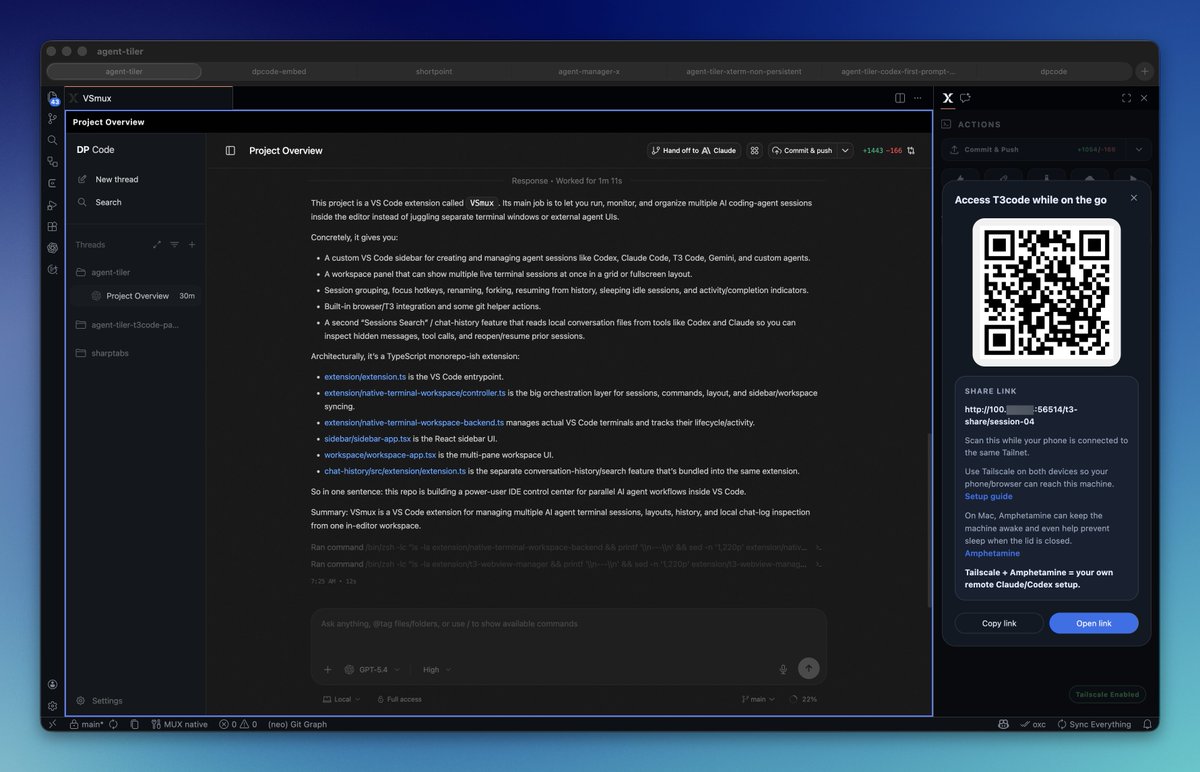Close the Access T3code popup

tap(1134, 198)
